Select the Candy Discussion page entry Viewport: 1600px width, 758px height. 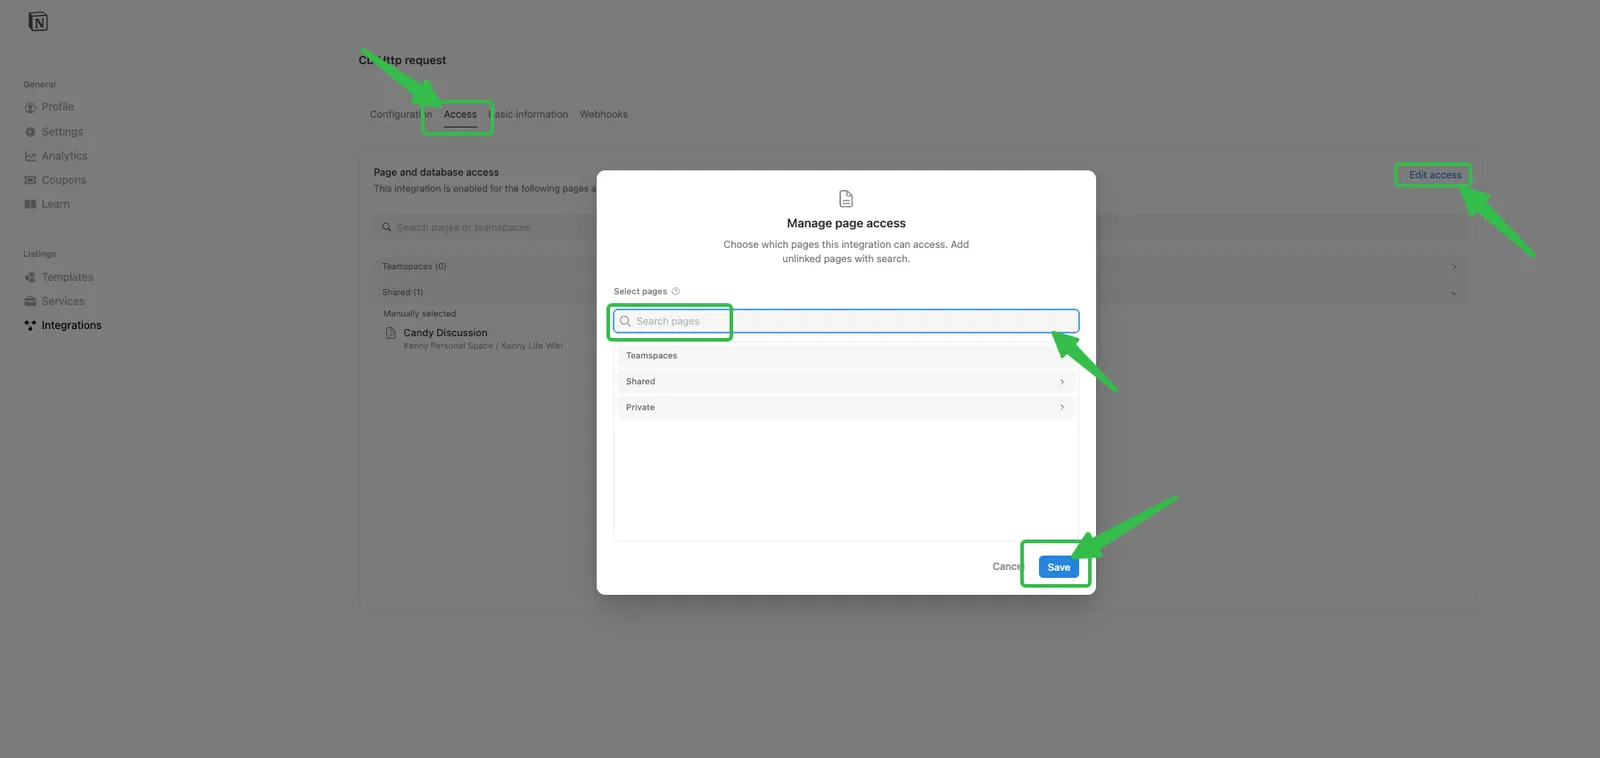(x=445, y=333)
